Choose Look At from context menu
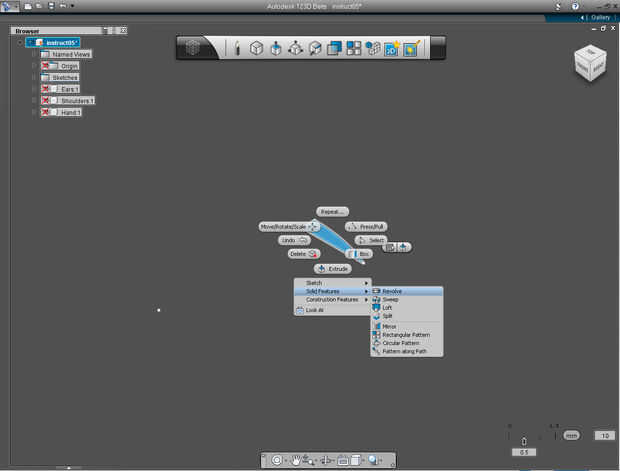 point(333,310)
